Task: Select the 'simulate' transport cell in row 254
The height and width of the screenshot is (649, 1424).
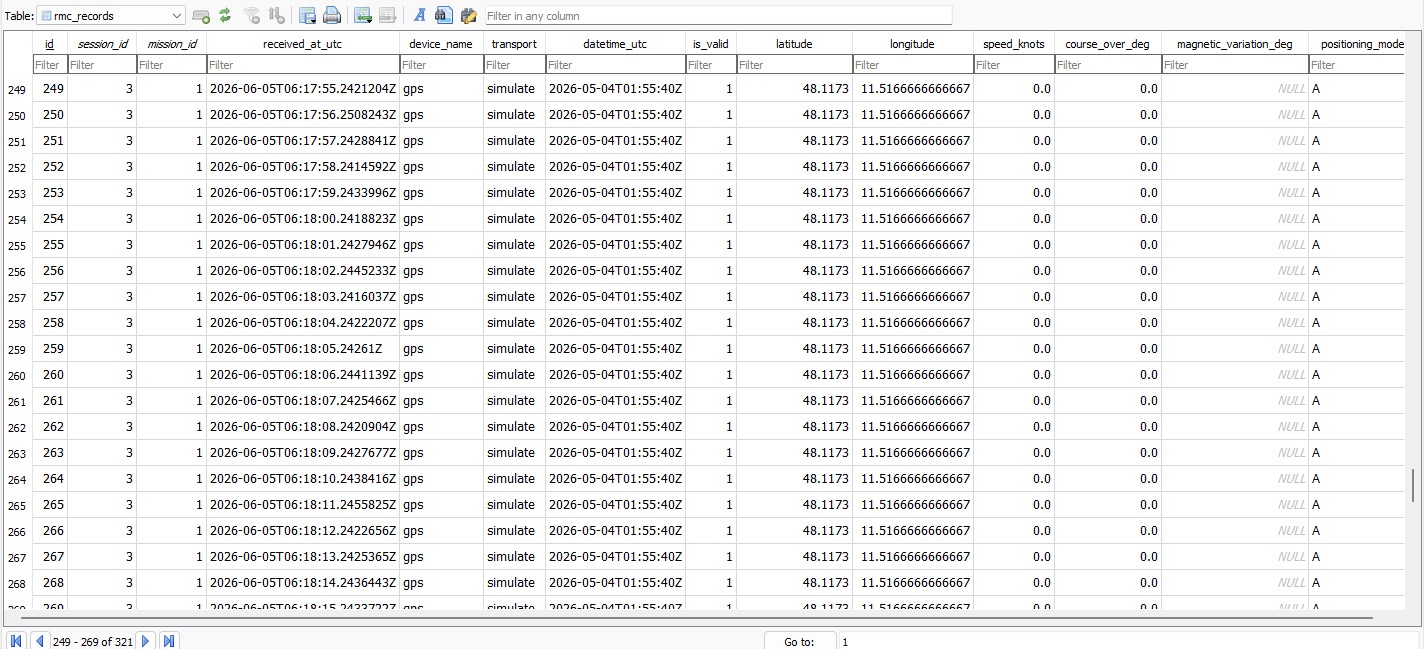Action: [x=515, y=219]
